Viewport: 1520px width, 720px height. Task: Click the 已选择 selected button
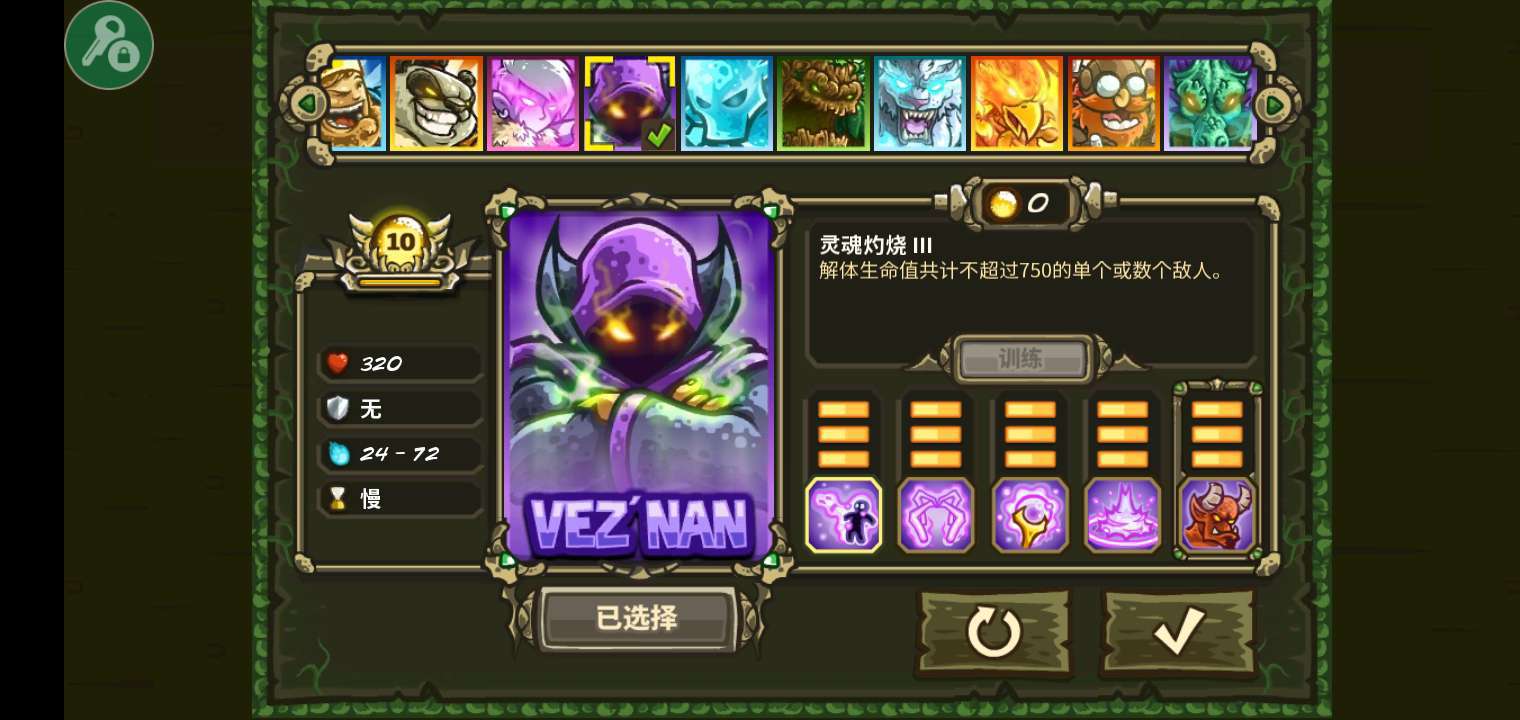coord(637,618)
